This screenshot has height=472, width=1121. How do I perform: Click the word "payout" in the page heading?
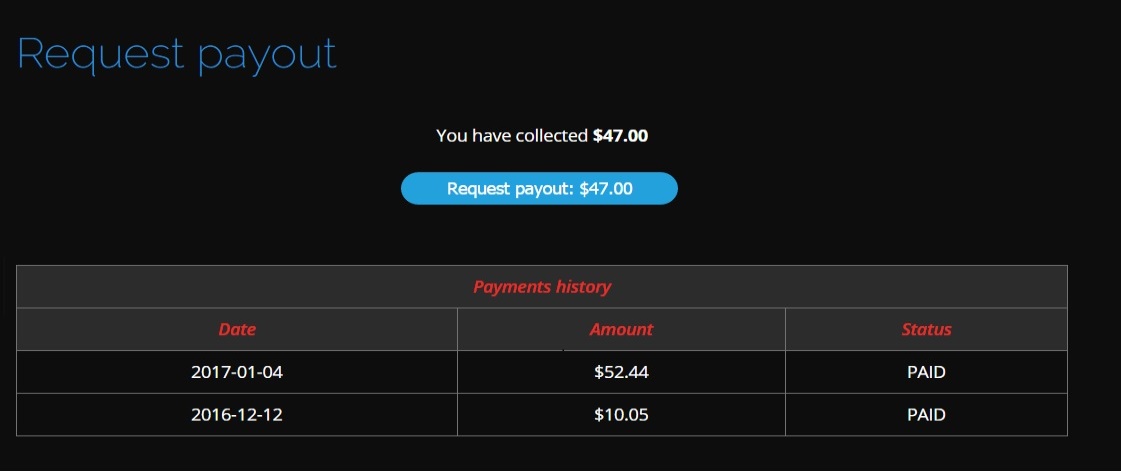[267, 55]
